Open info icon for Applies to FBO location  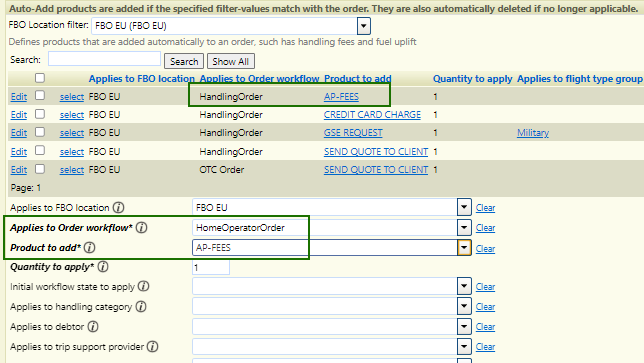coord(118,208)
